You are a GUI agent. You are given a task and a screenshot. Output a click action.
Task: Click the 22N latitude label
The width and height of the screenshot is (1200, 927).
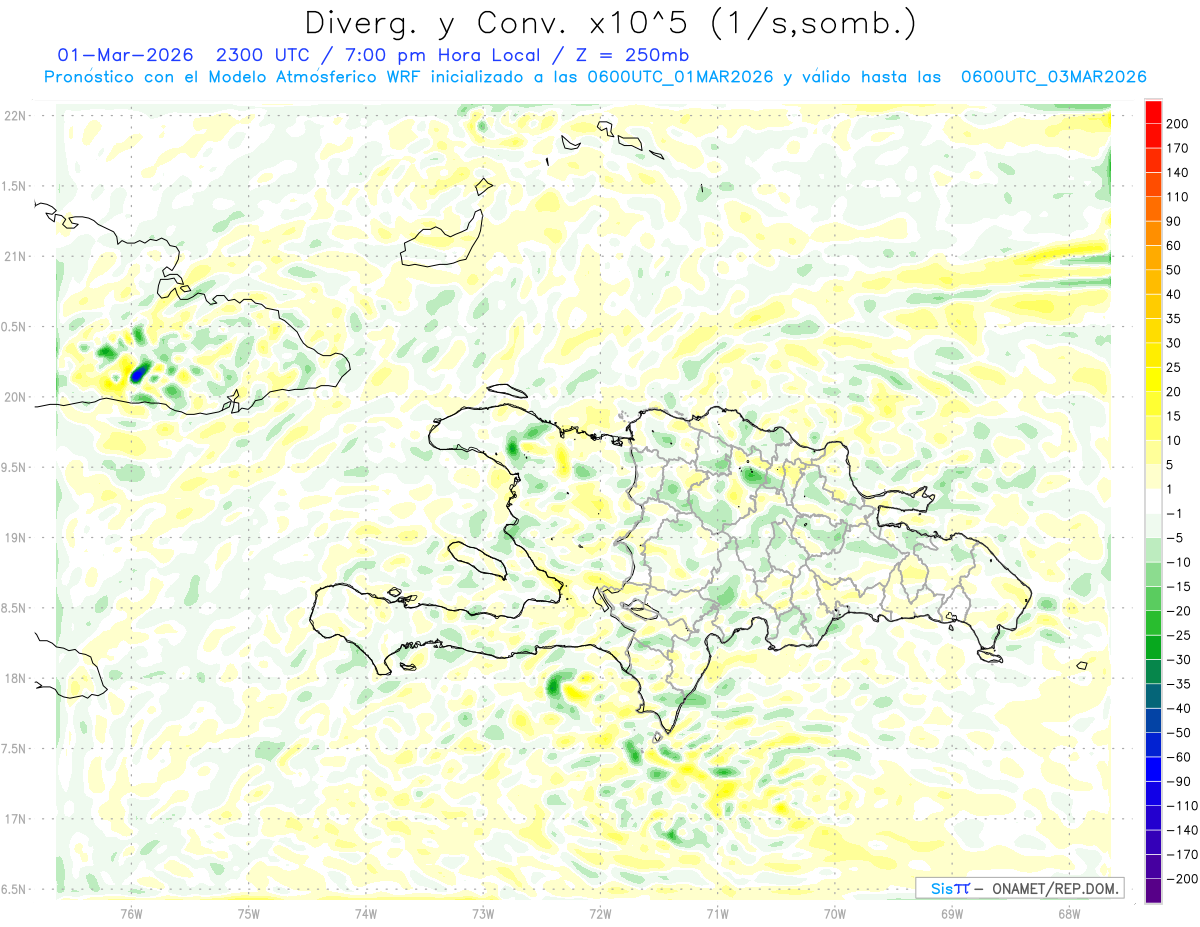15,116
